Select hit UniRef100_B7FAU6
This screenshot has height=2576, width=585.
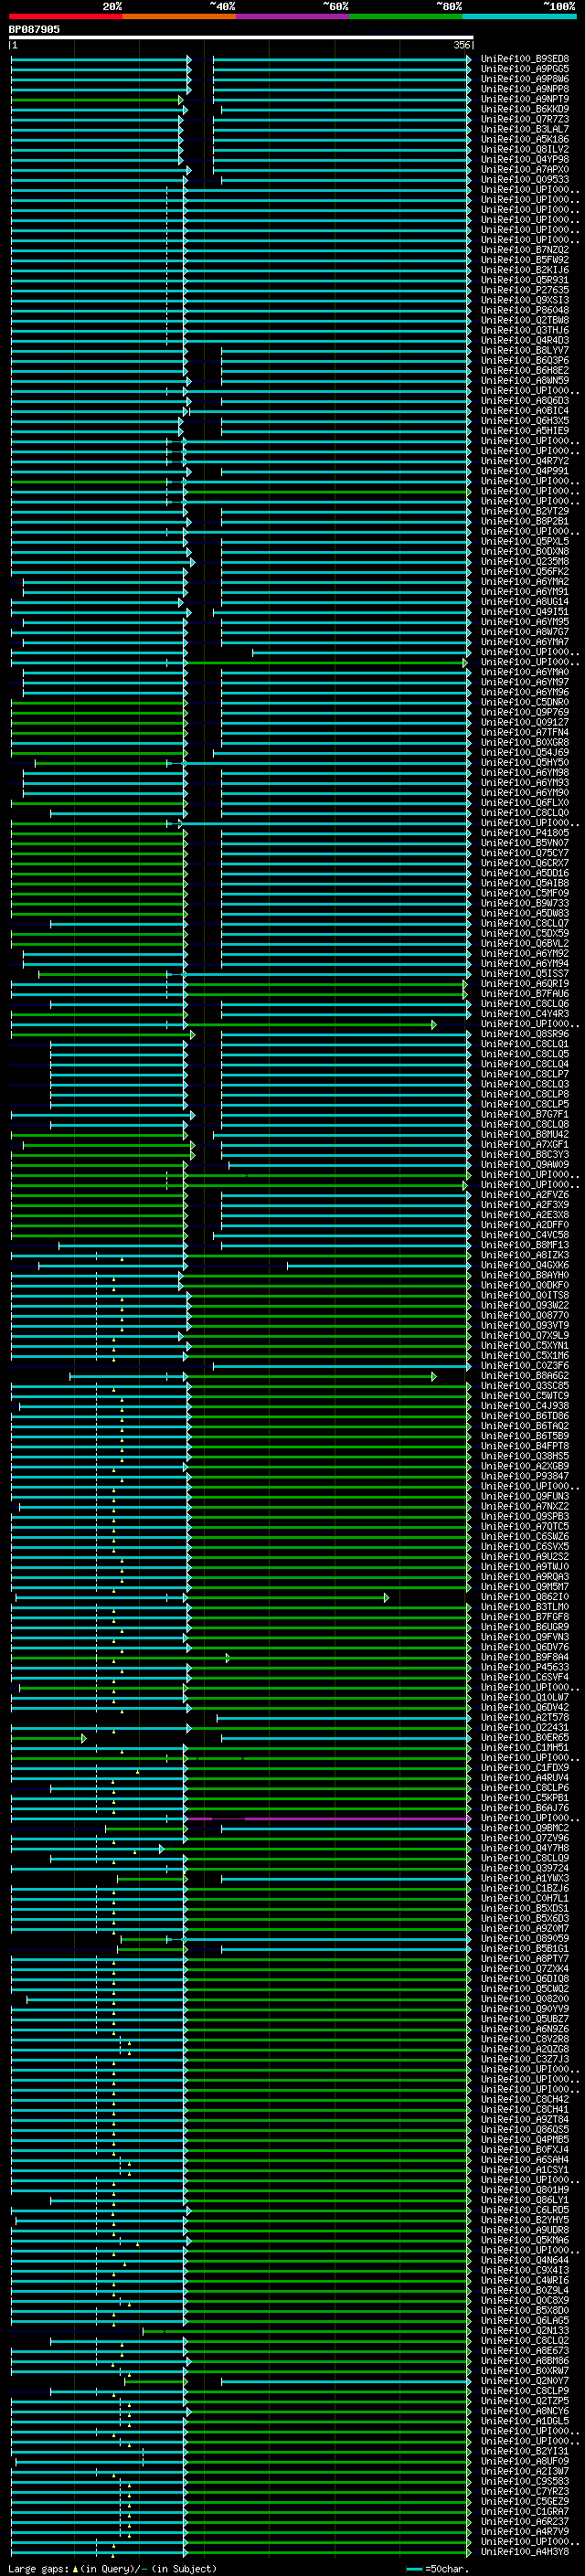[525, 994]
